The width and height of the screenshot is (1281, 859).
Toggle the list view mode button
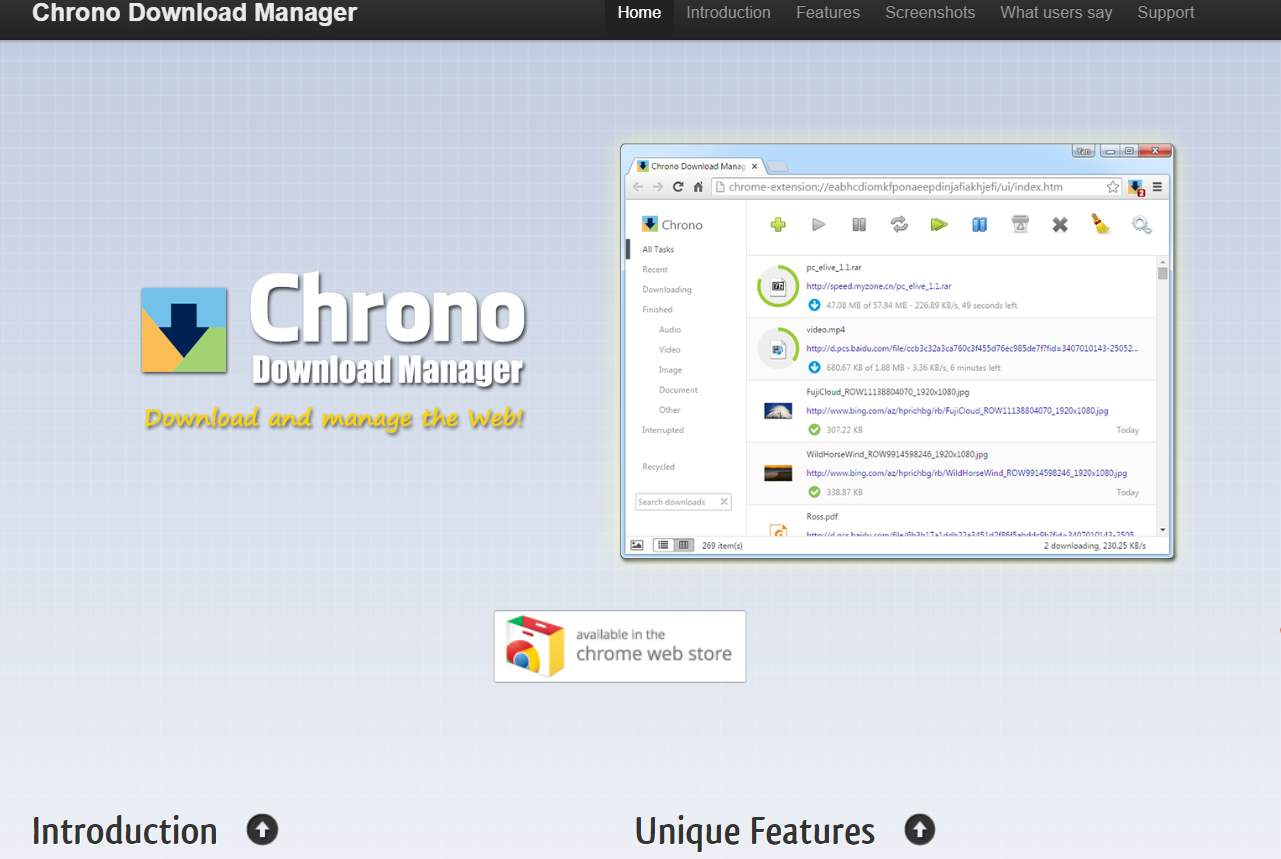tap(662, 545)
